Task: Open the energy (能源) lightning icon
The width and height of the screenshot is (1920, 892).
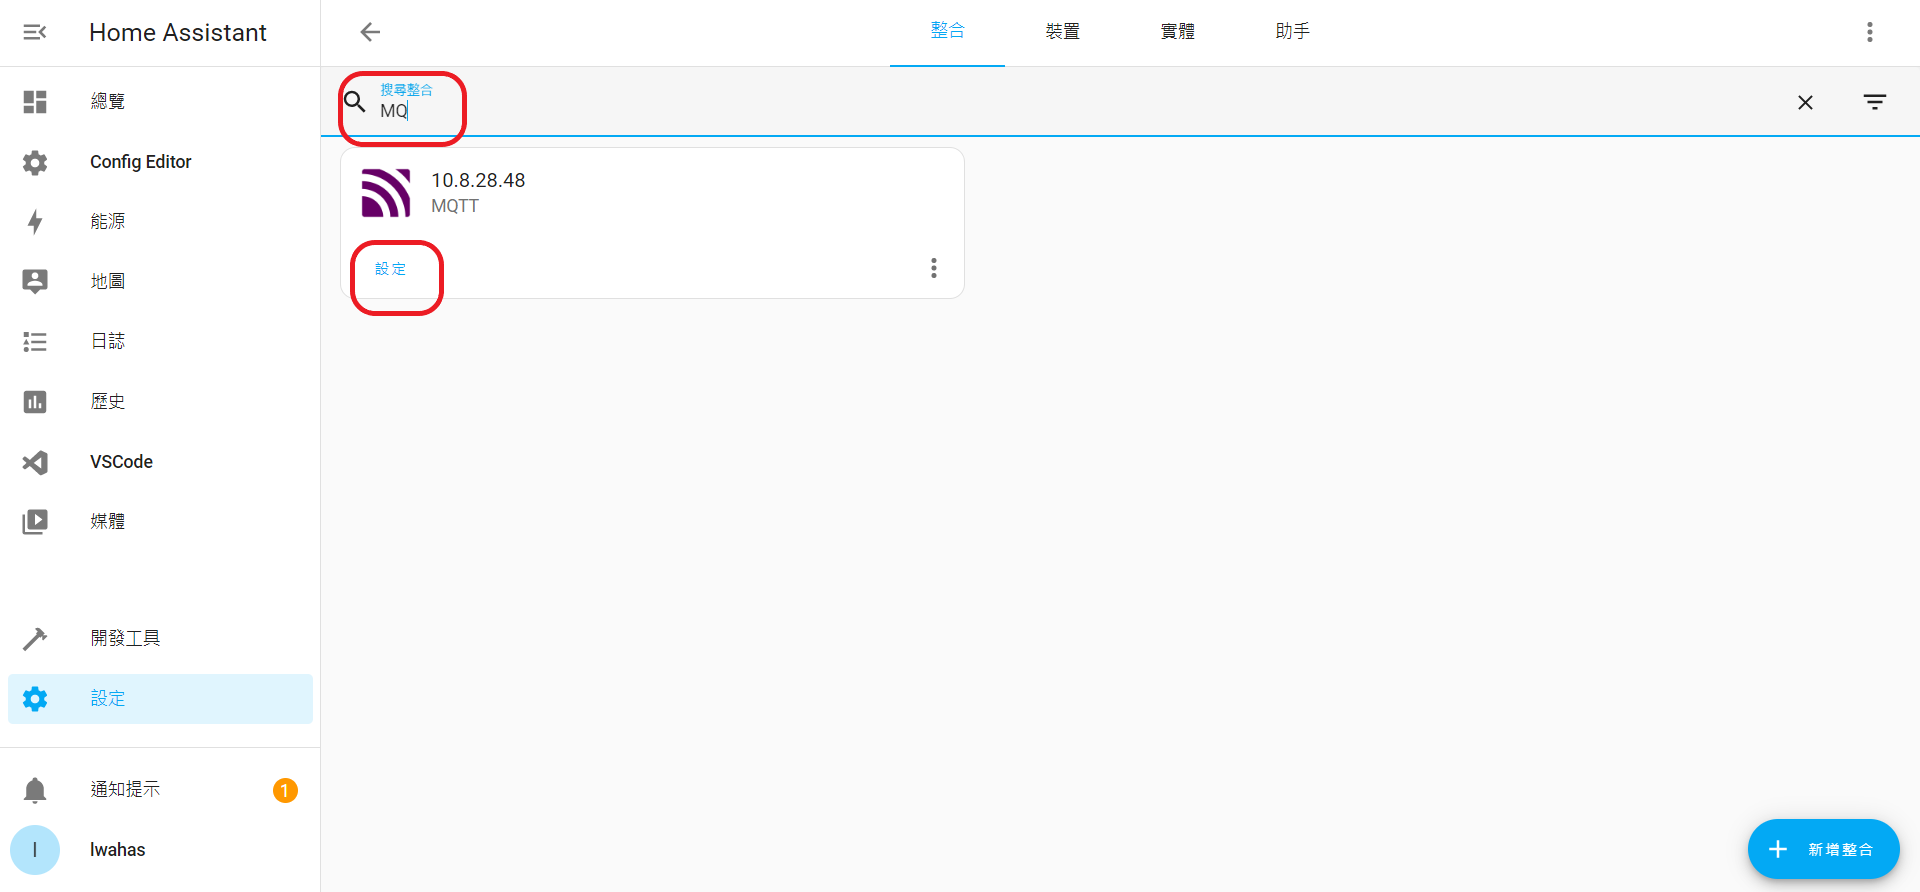Action: coord(35,222)
